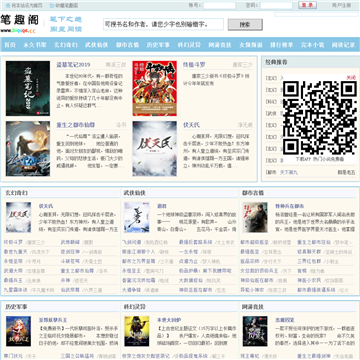Click the set-as-homepage icon at top left
360x360 pixels.
(8, 5)
